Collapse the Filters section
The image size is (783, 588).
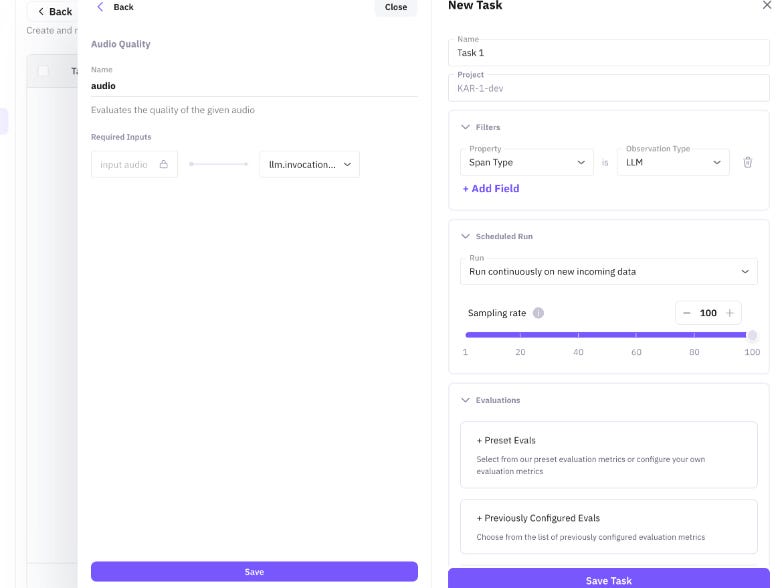pyautogui.click(x=465, y=127)
